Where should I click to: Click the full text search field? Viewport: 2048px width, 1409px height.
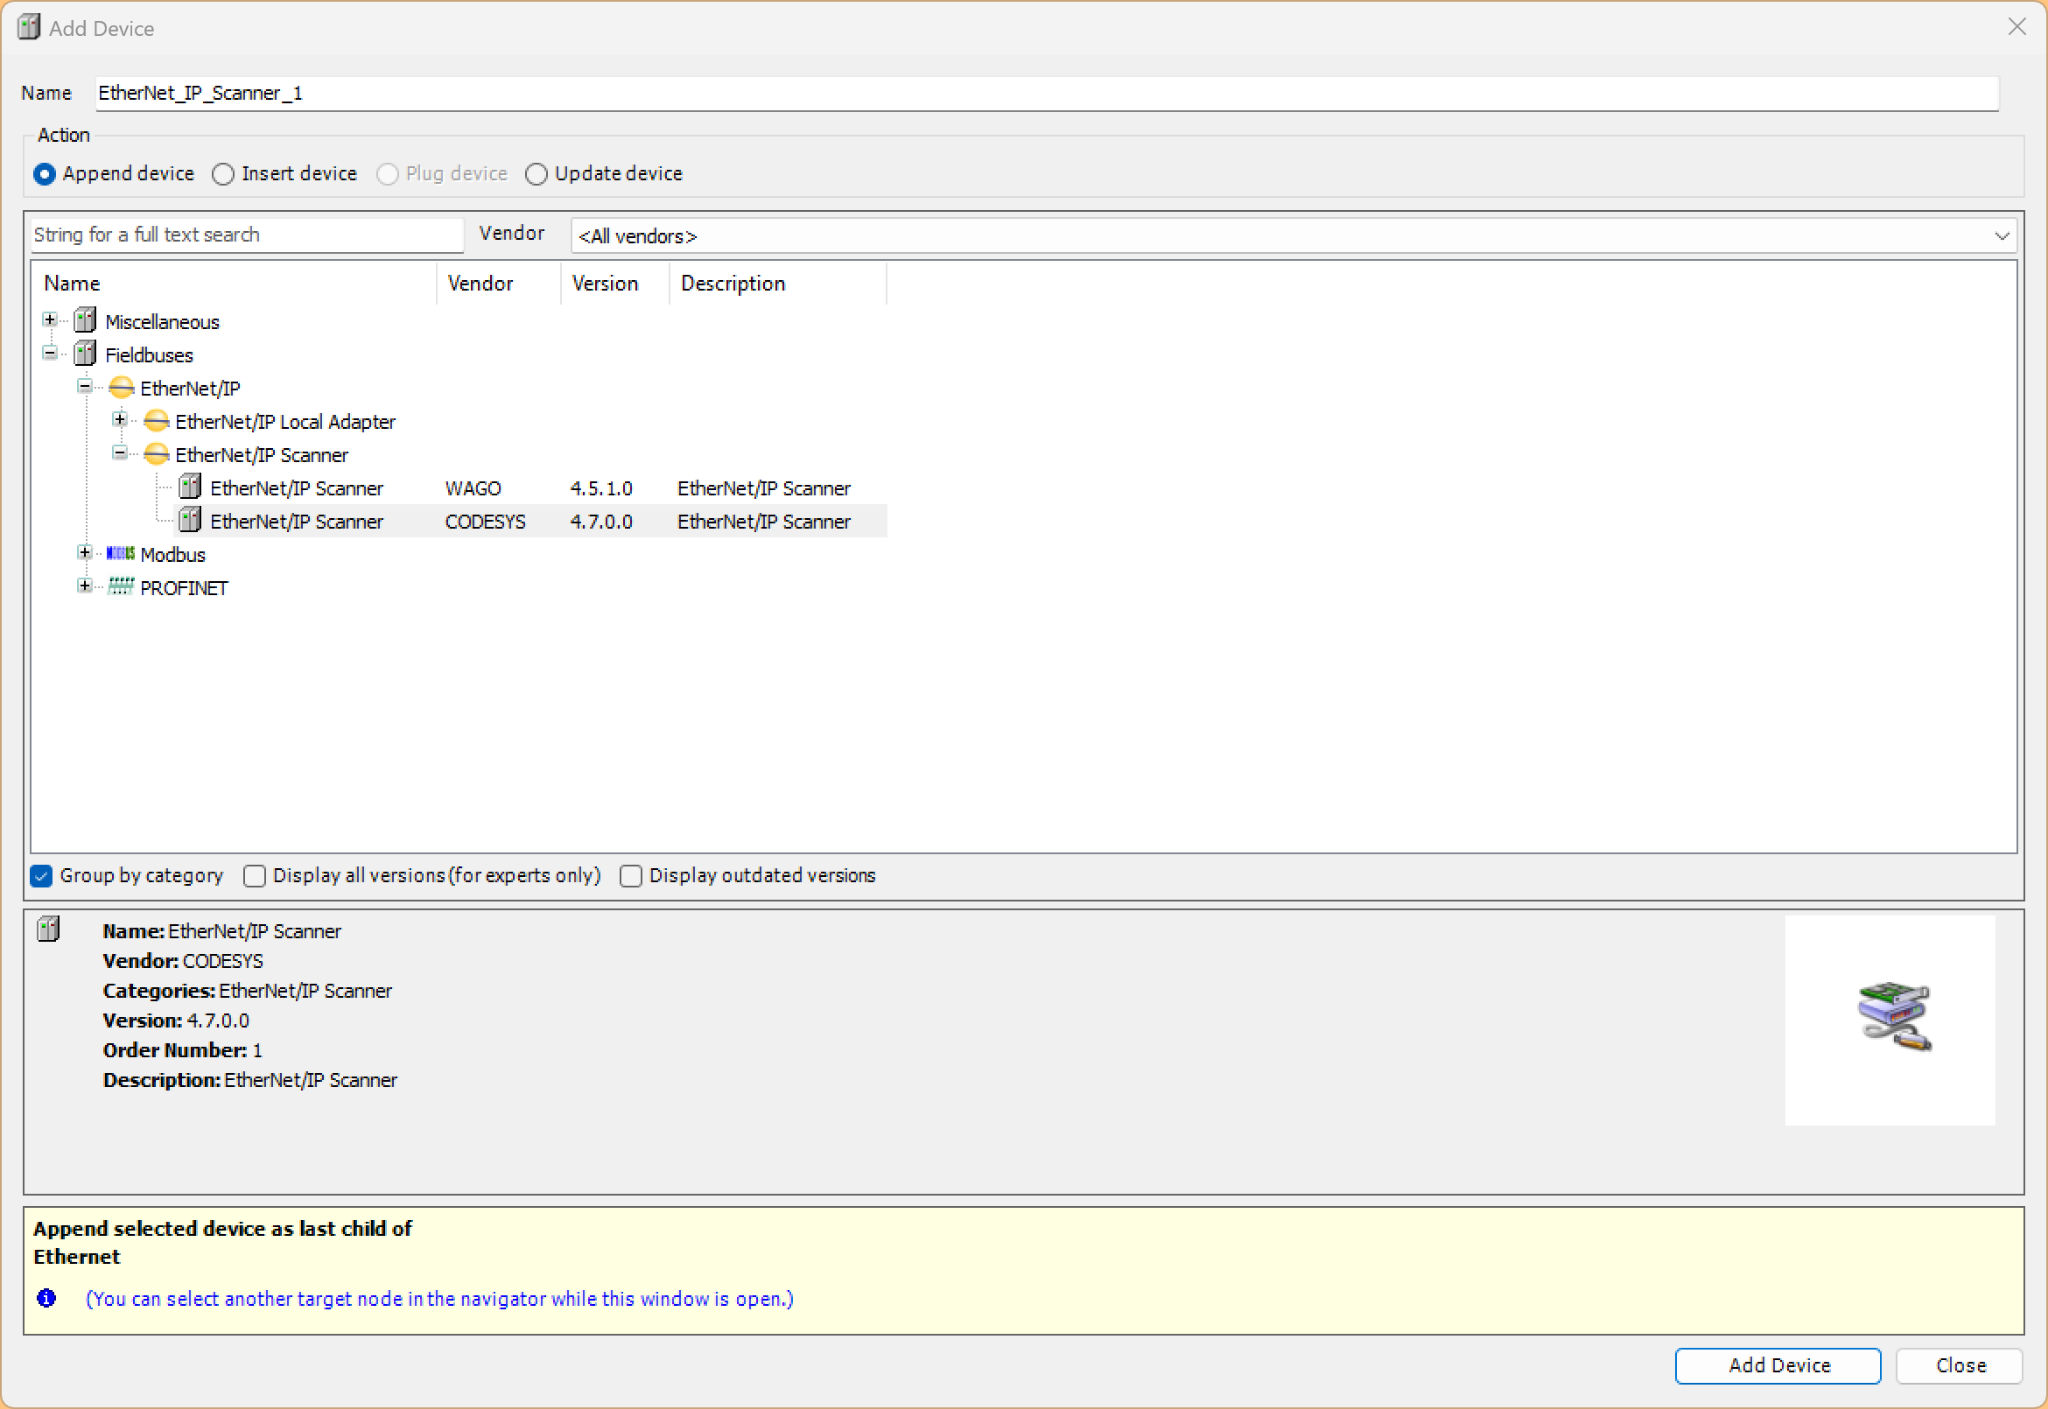[x=246, y=235]
